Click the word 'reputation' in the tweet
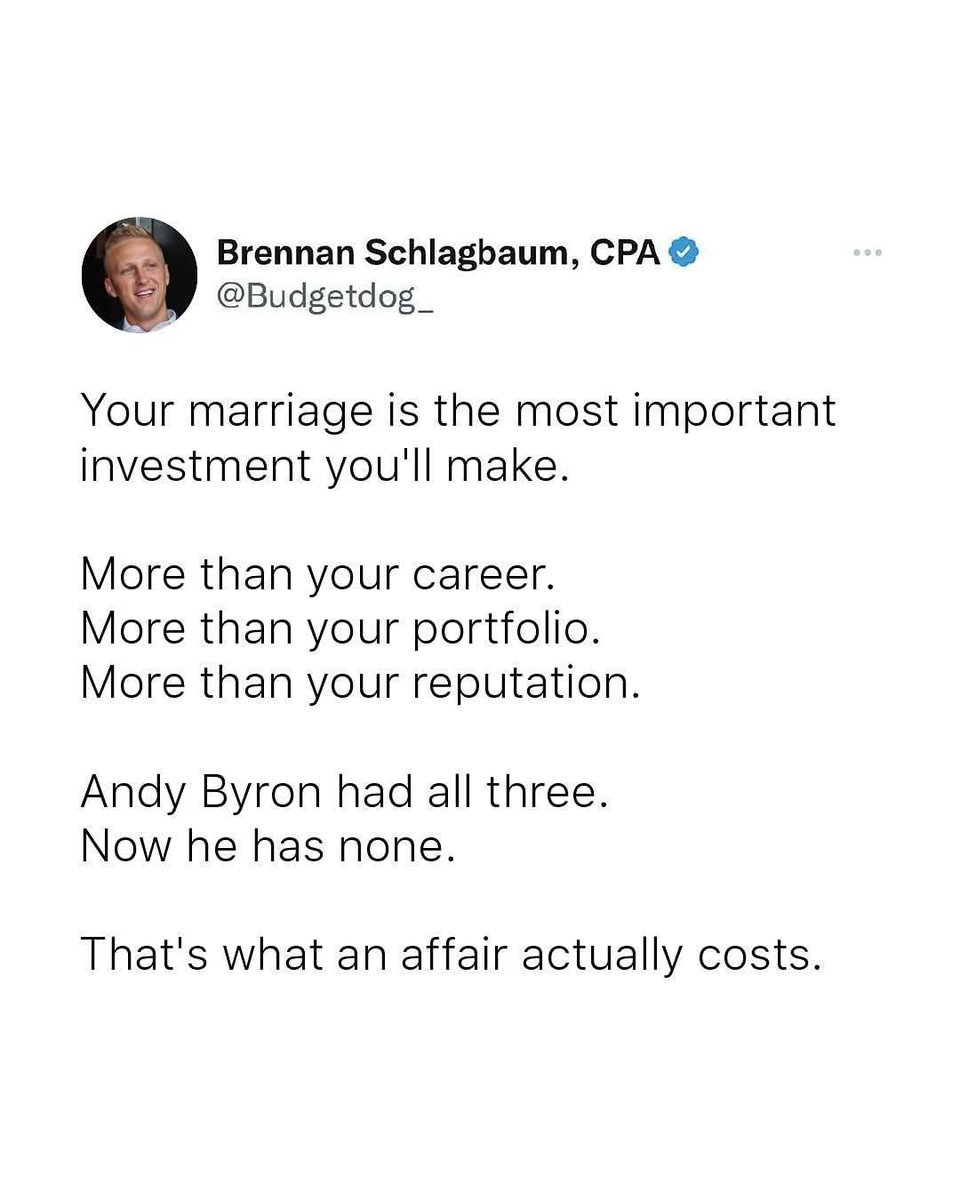The width and height of the screenshot is (960, 1200). [520, 683]
